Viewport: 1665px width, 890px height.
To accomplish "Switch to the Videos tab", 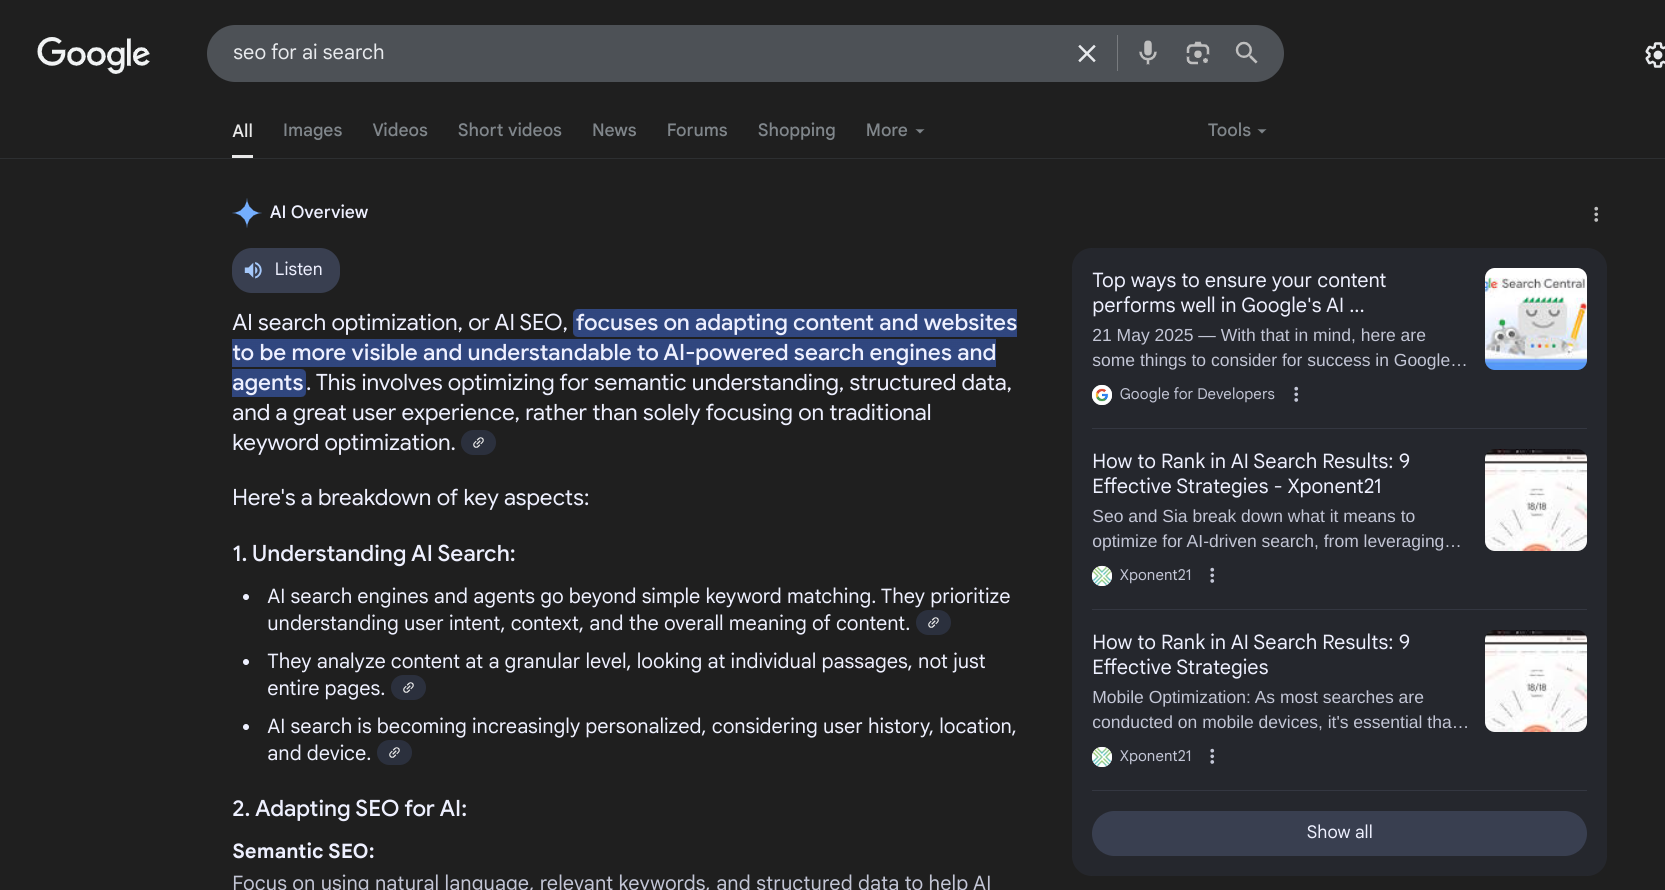I will click(400, 131).
